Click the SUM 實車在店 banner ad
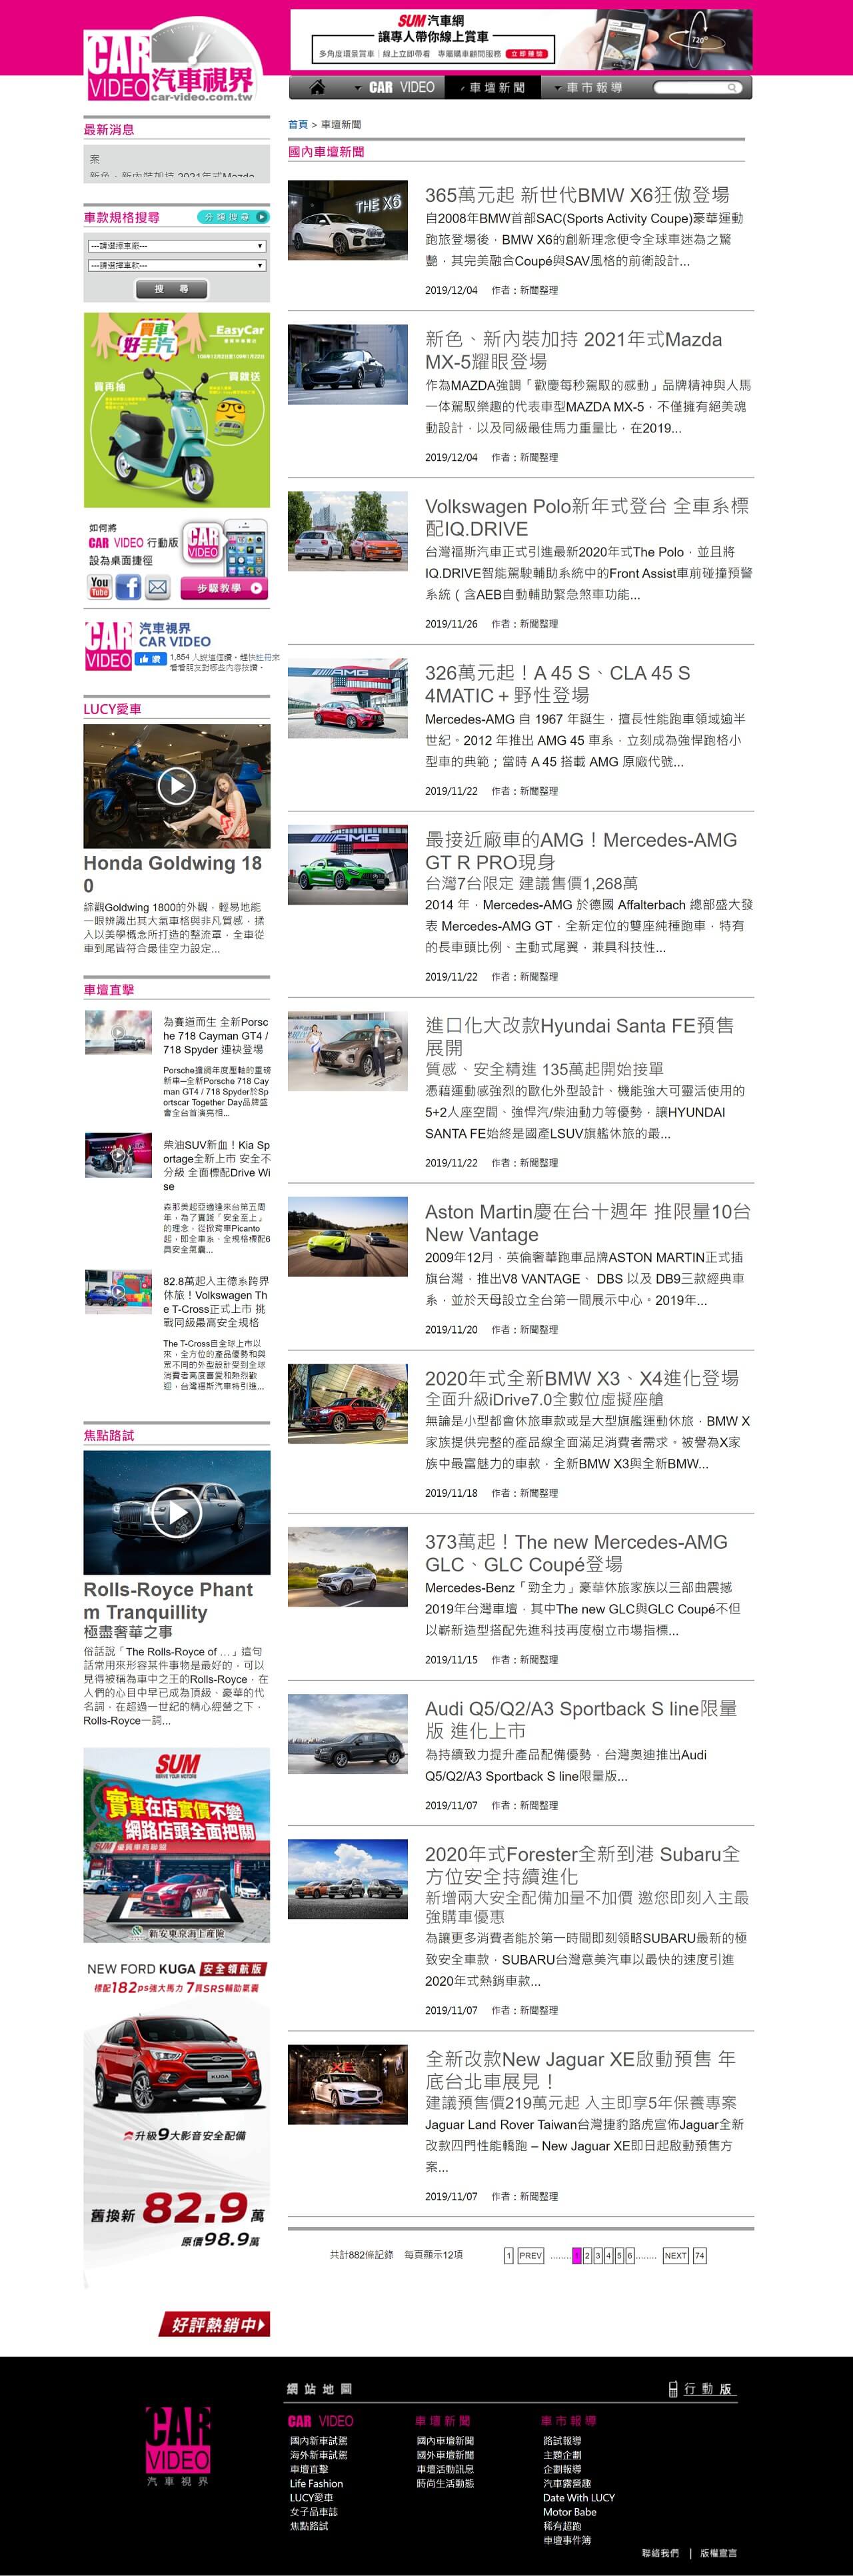 [176, 1844]
